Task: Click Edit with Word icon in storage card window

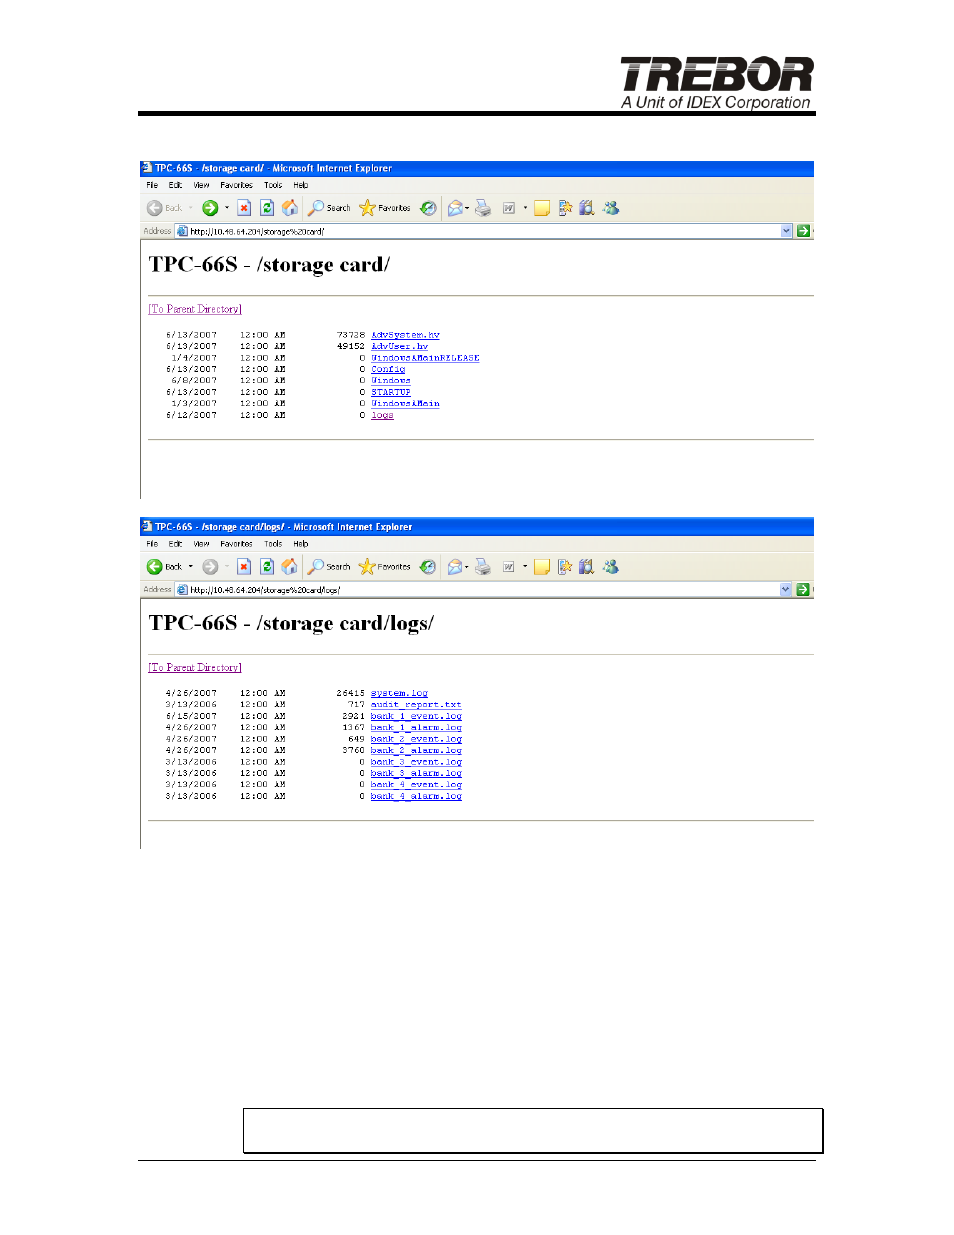Action: coord(509,208)
